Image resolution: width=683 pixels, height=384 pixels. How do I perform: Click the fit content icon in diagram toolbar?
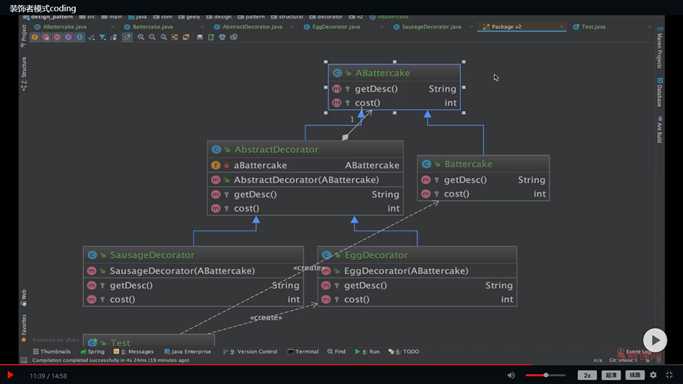click(x=186, y=37)
